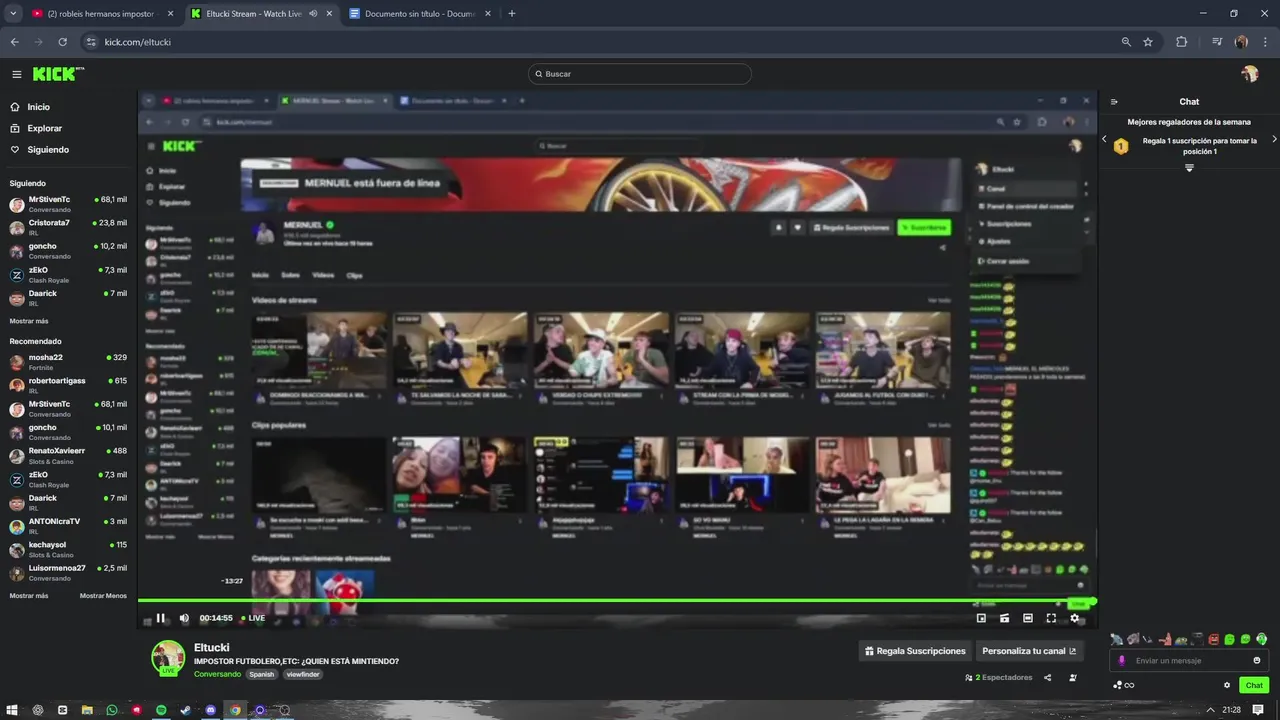Screen dimensions: 1280x720
Task: Open the moderator user icon below player
Action: point(1073,677)
